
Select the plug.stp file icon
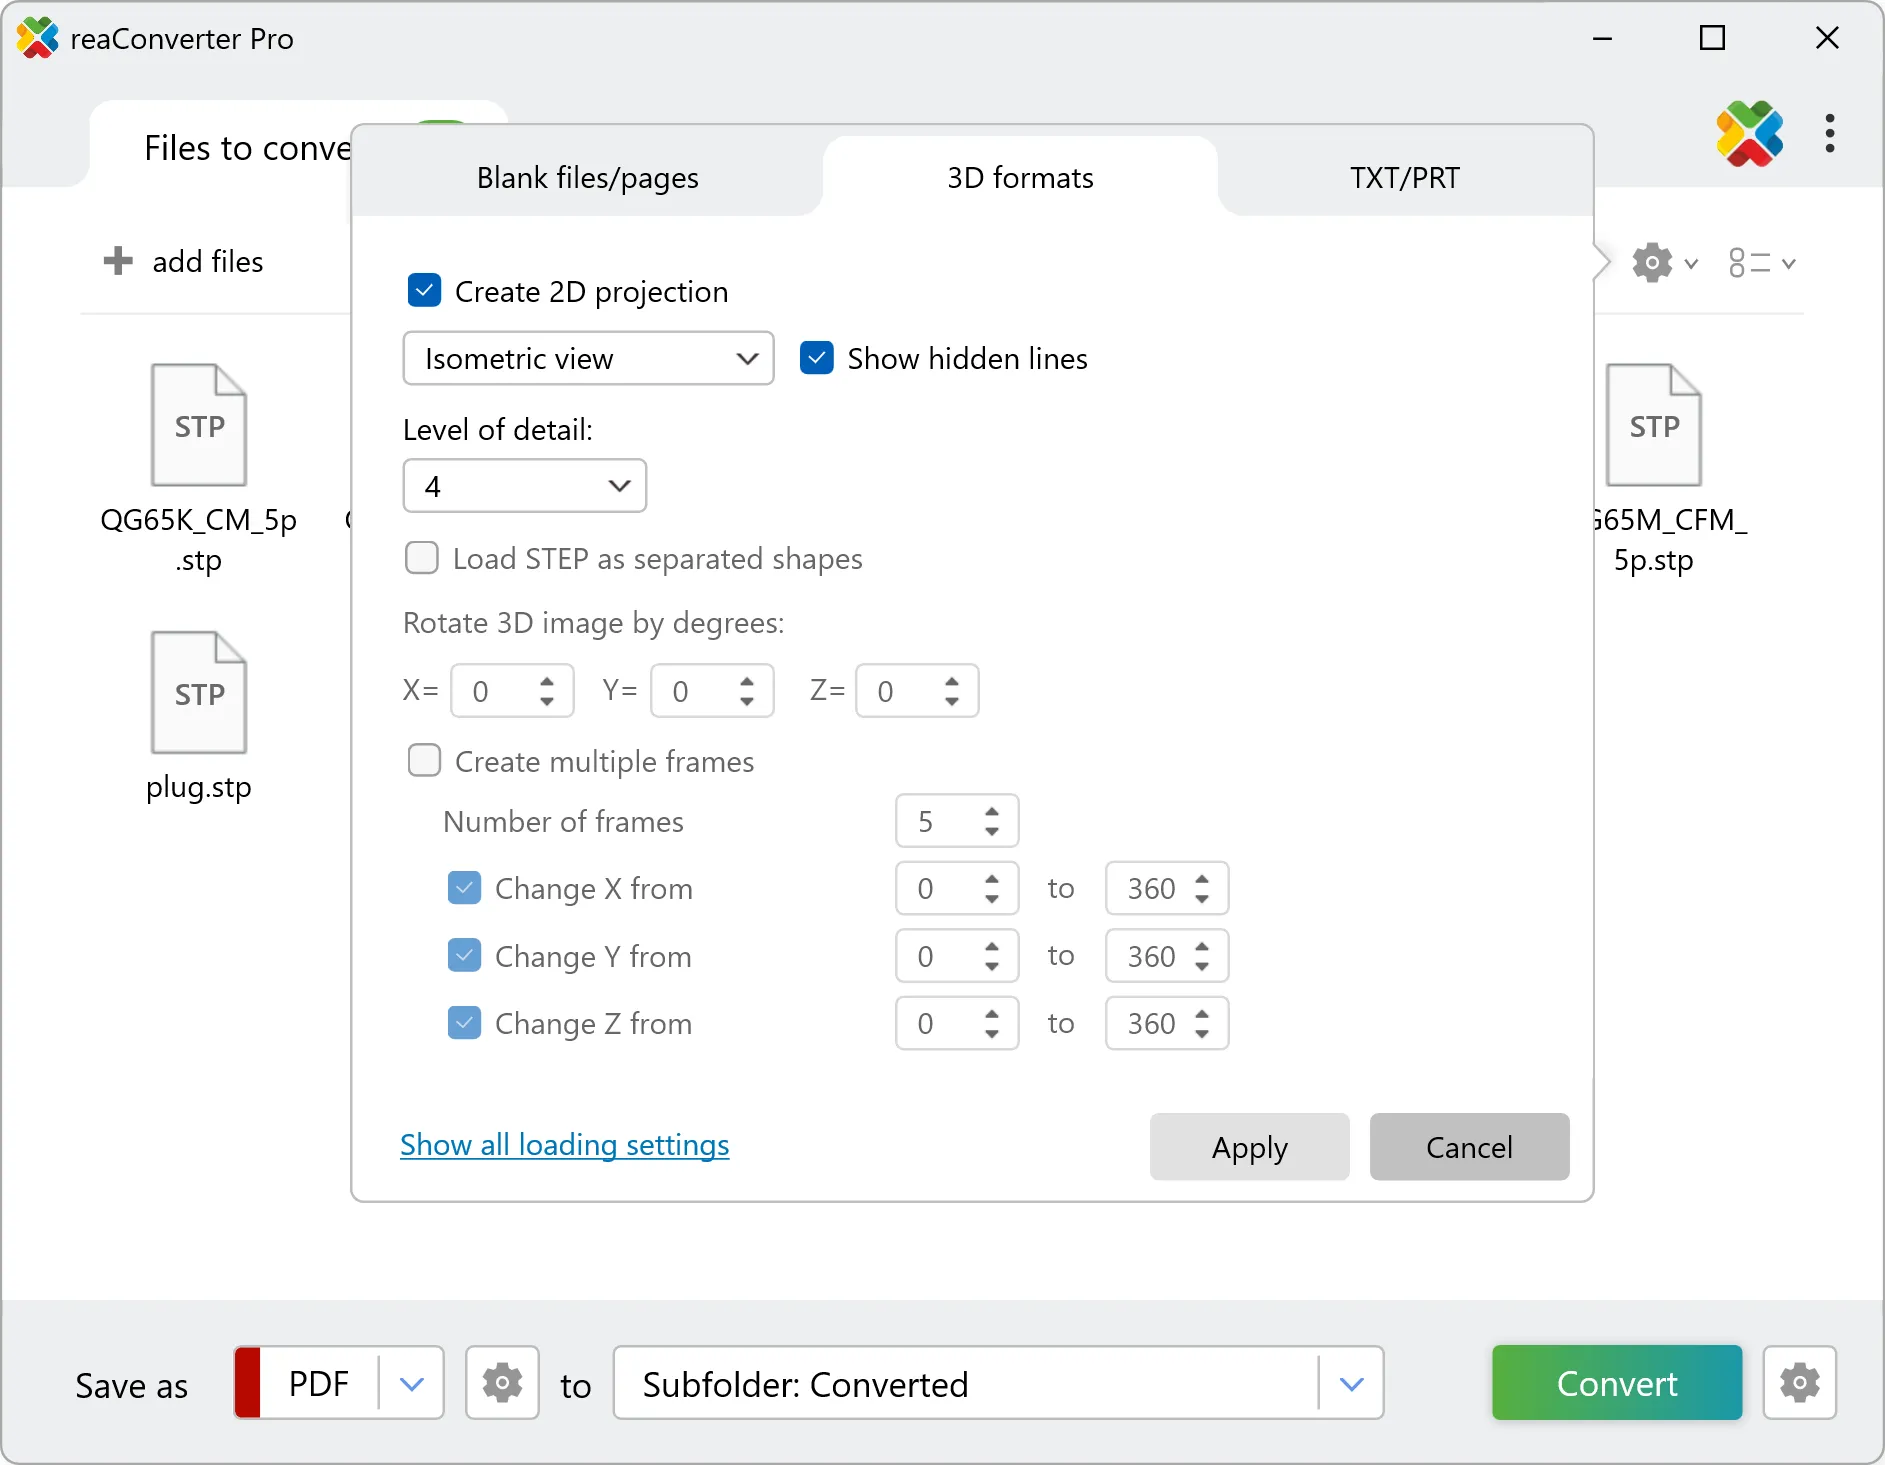tap(199, 692)
